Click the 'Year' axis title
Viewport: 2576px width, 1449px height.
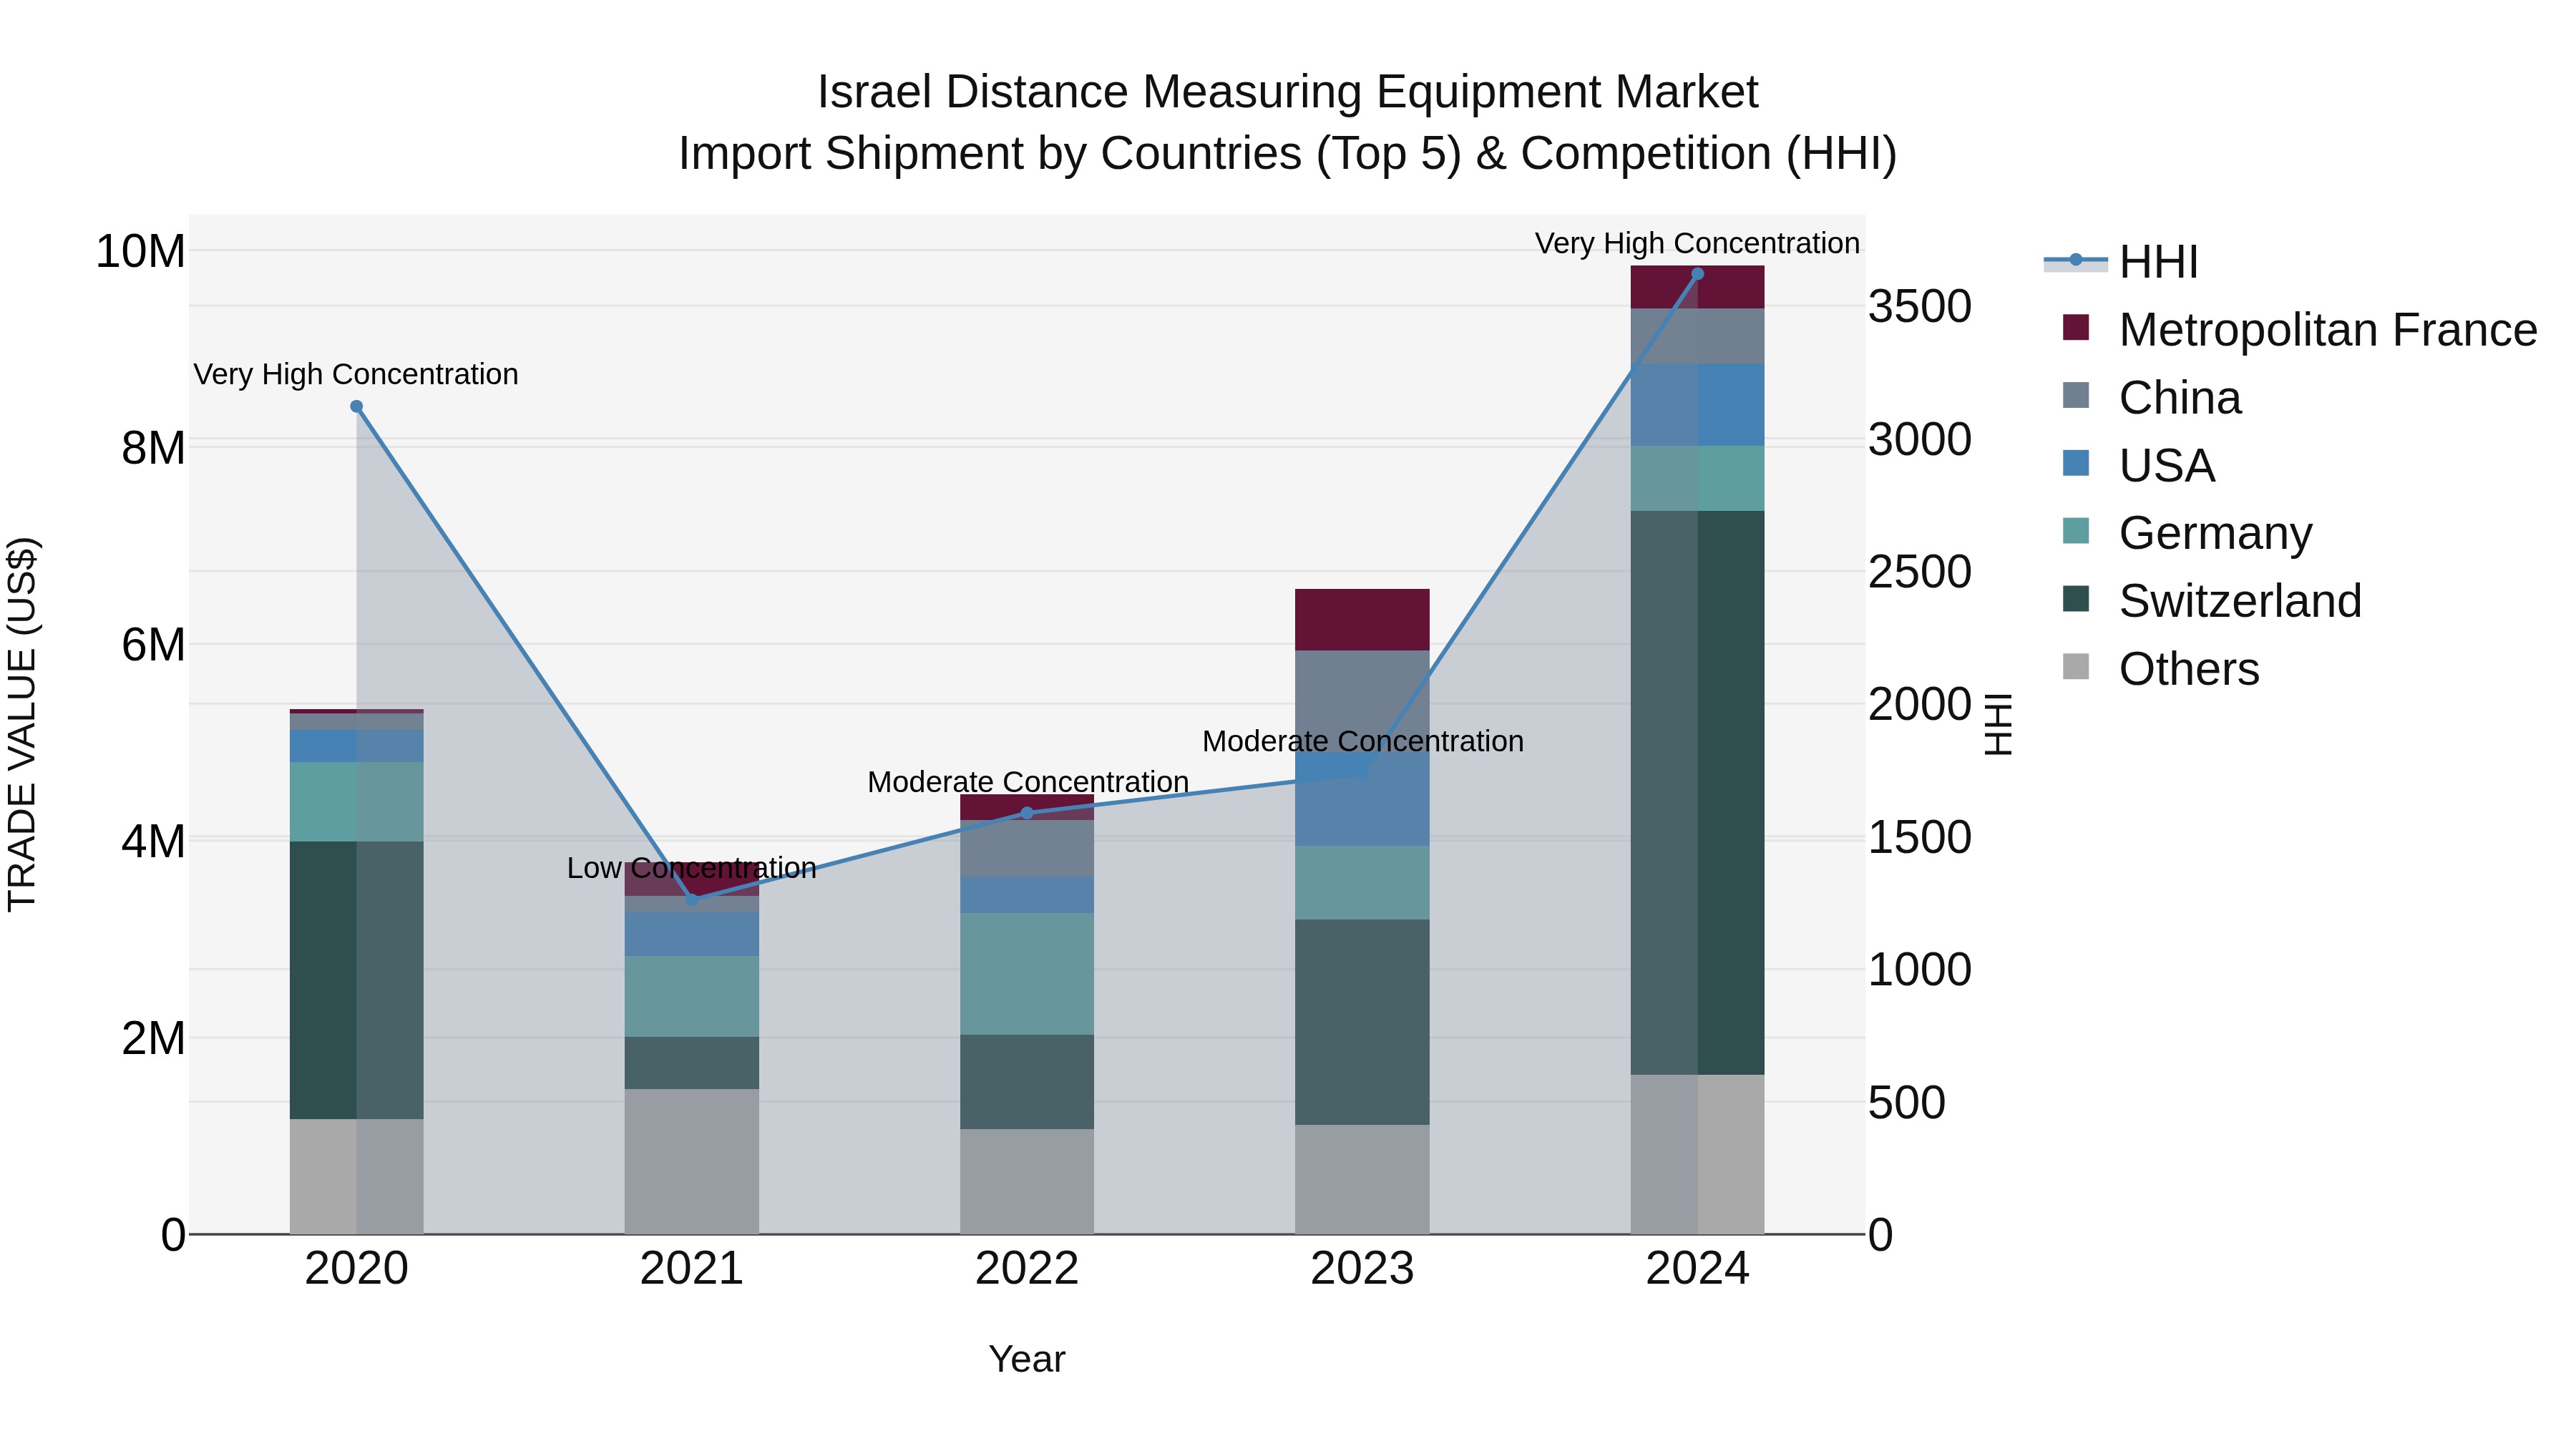pyautogui.click(x=1027, y=1359)
